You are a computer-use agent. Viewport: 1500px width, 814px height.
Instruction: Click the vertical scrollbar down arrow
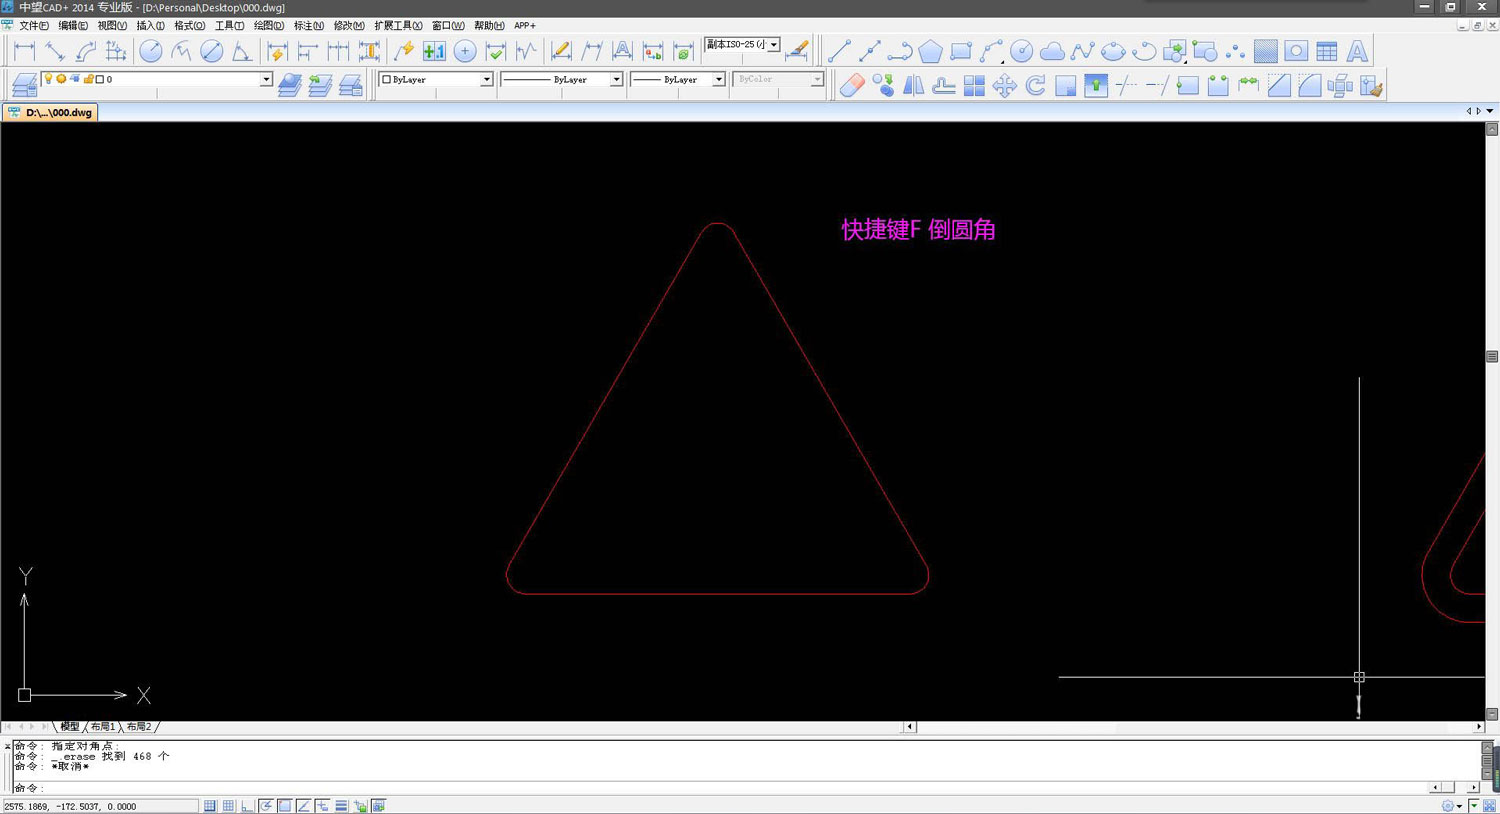[1492, 714]
